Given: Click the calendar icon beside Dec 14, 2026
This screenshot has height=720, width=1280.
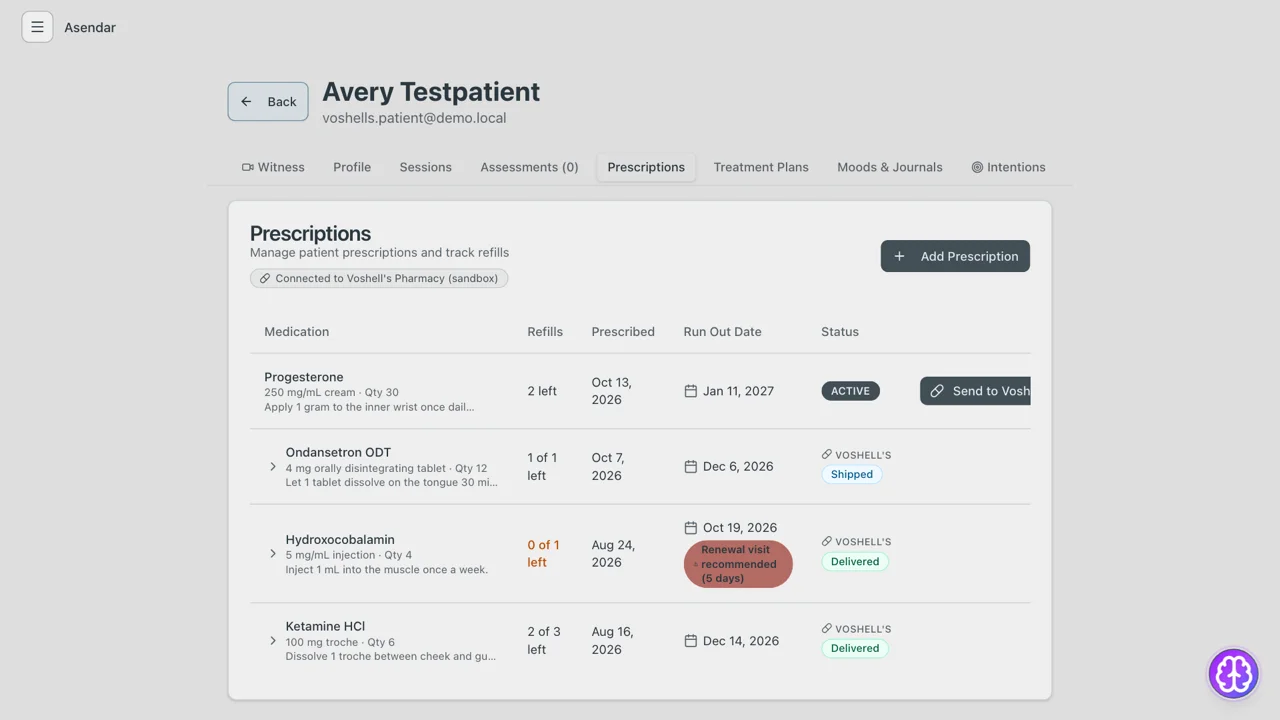Looking at the screenshot, I should click(x=690, y=641).
